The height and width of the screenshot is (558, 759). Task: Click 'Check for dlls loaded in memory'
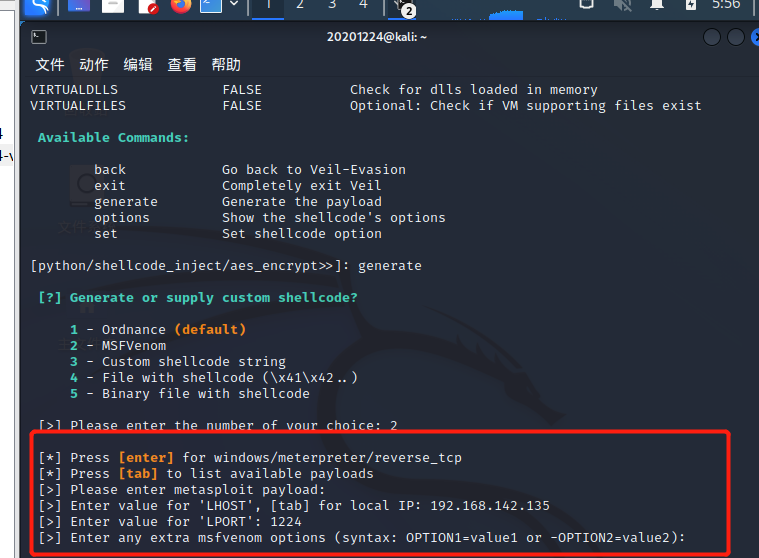click(474, 90)
